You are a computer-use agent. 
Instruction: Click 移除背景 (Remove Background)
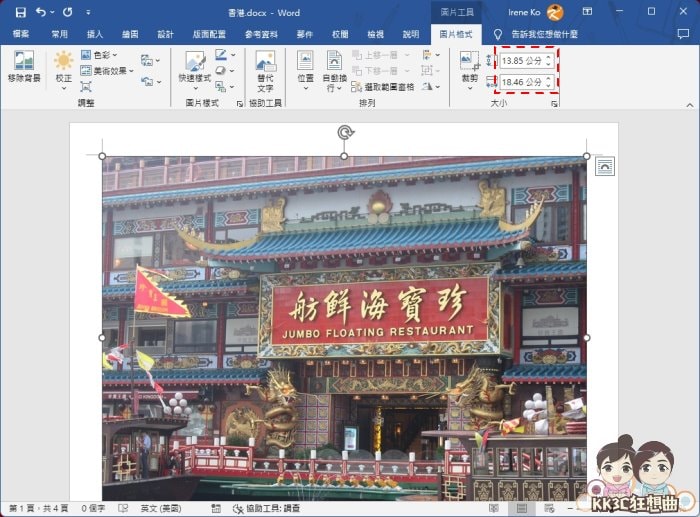pos(24,67)
